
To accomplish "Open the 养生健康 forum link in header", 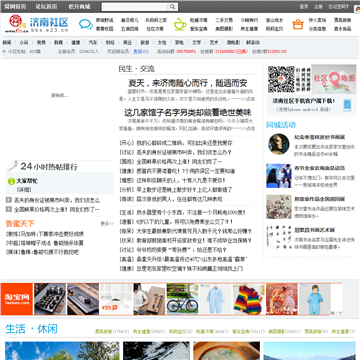I will tap(249, 29).
